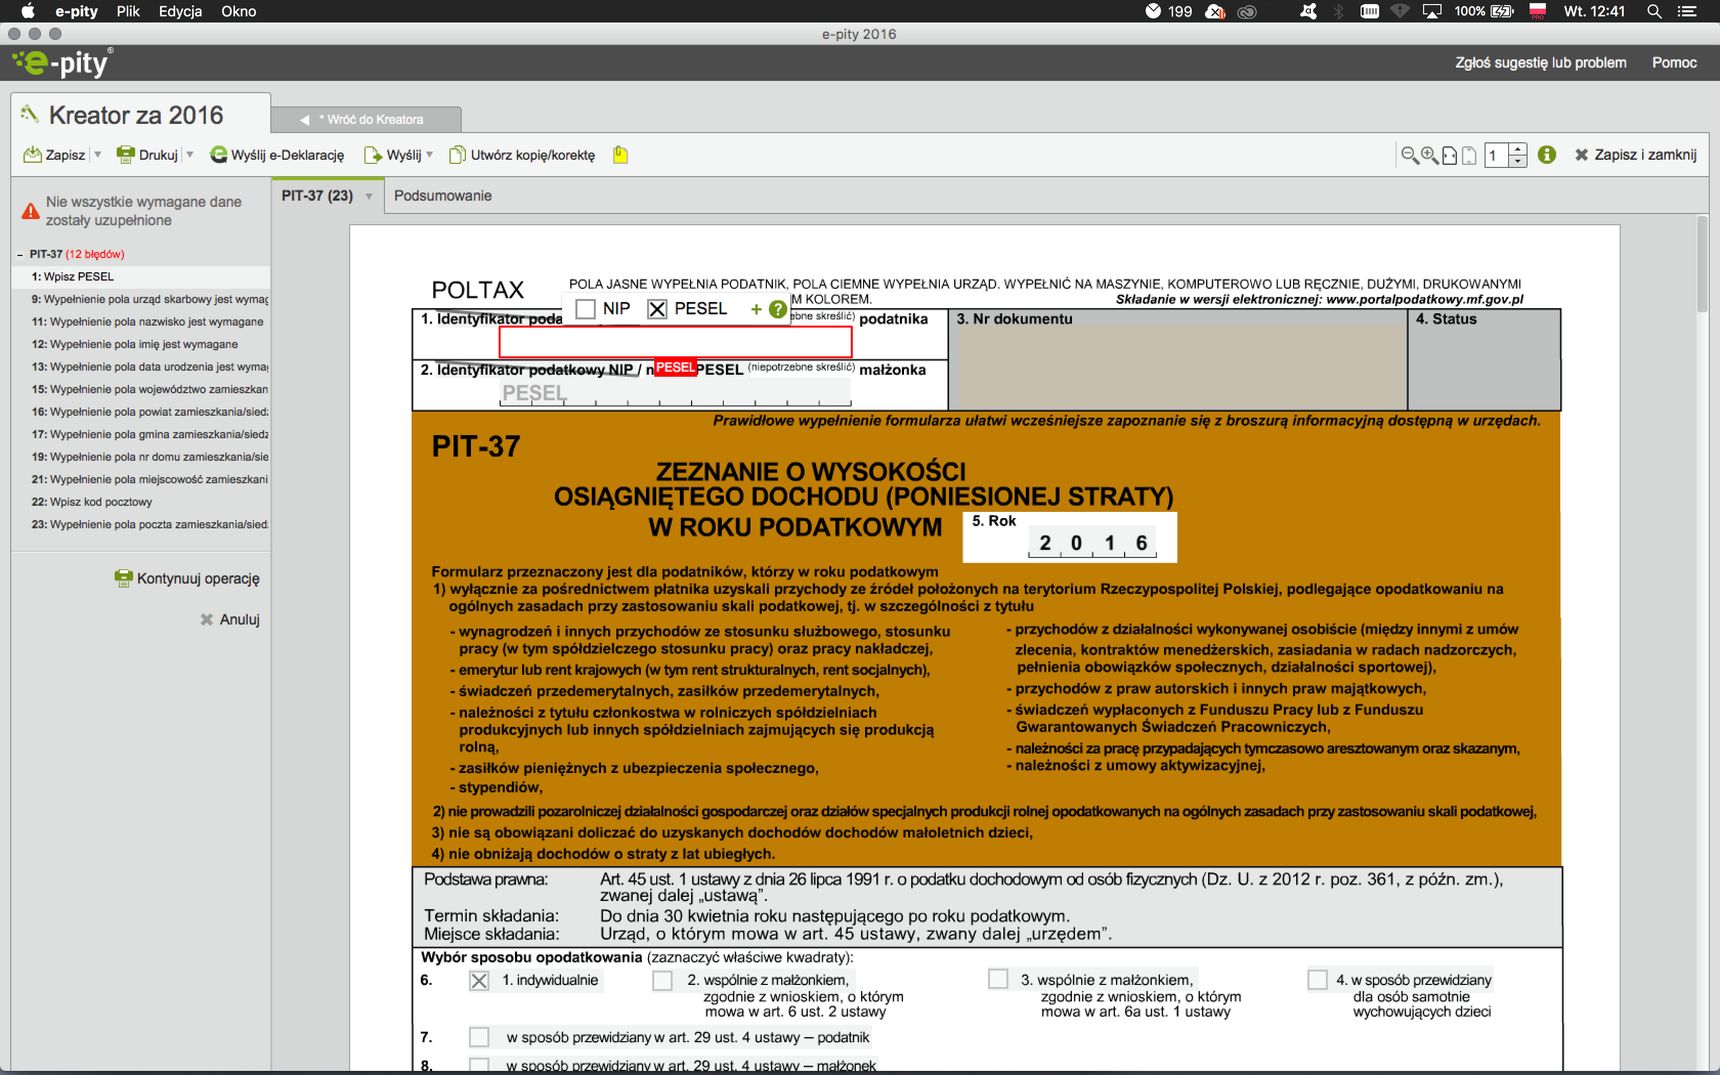Click the red warning triangle icon

[x=31, y=211]
